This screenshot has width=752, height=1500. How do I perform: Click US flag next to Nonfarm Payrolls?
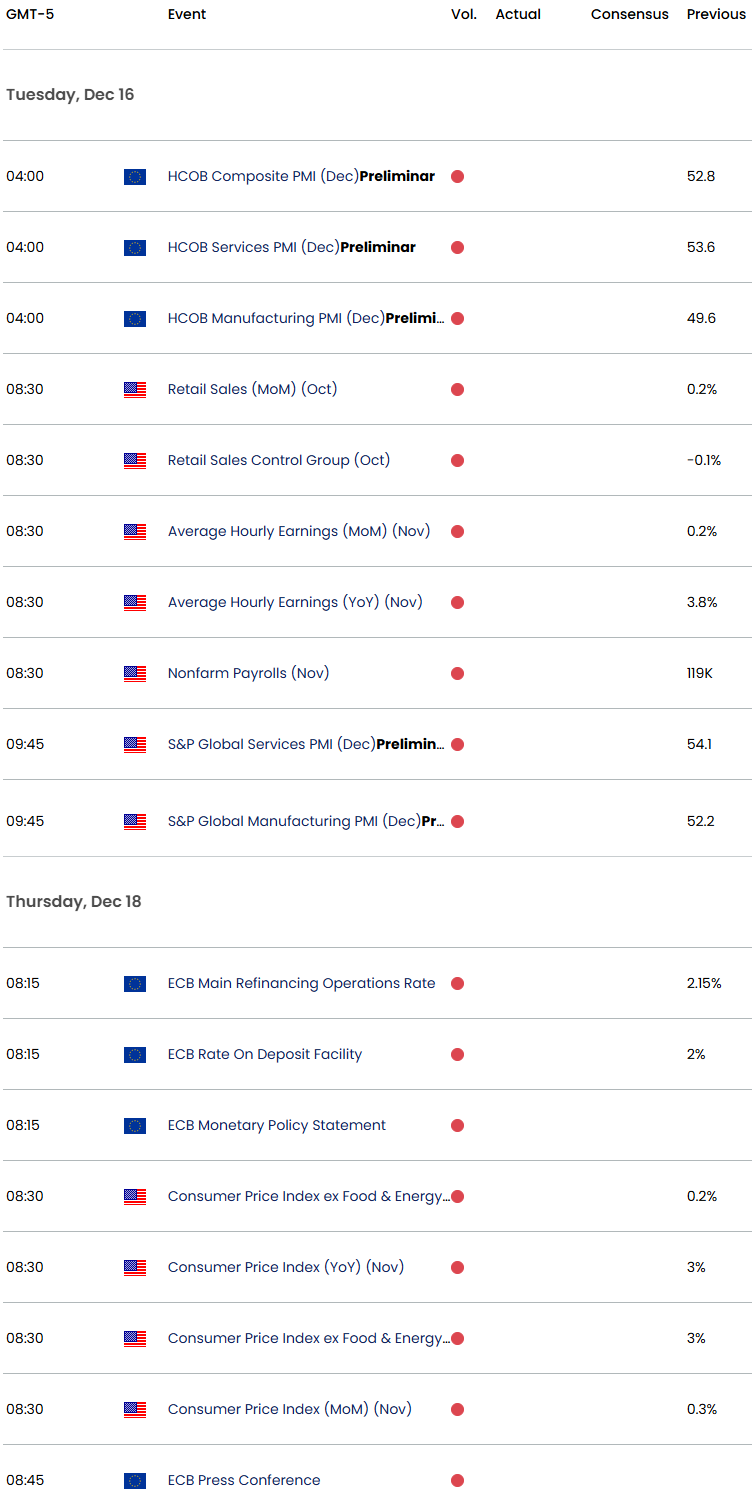(135, 674)
